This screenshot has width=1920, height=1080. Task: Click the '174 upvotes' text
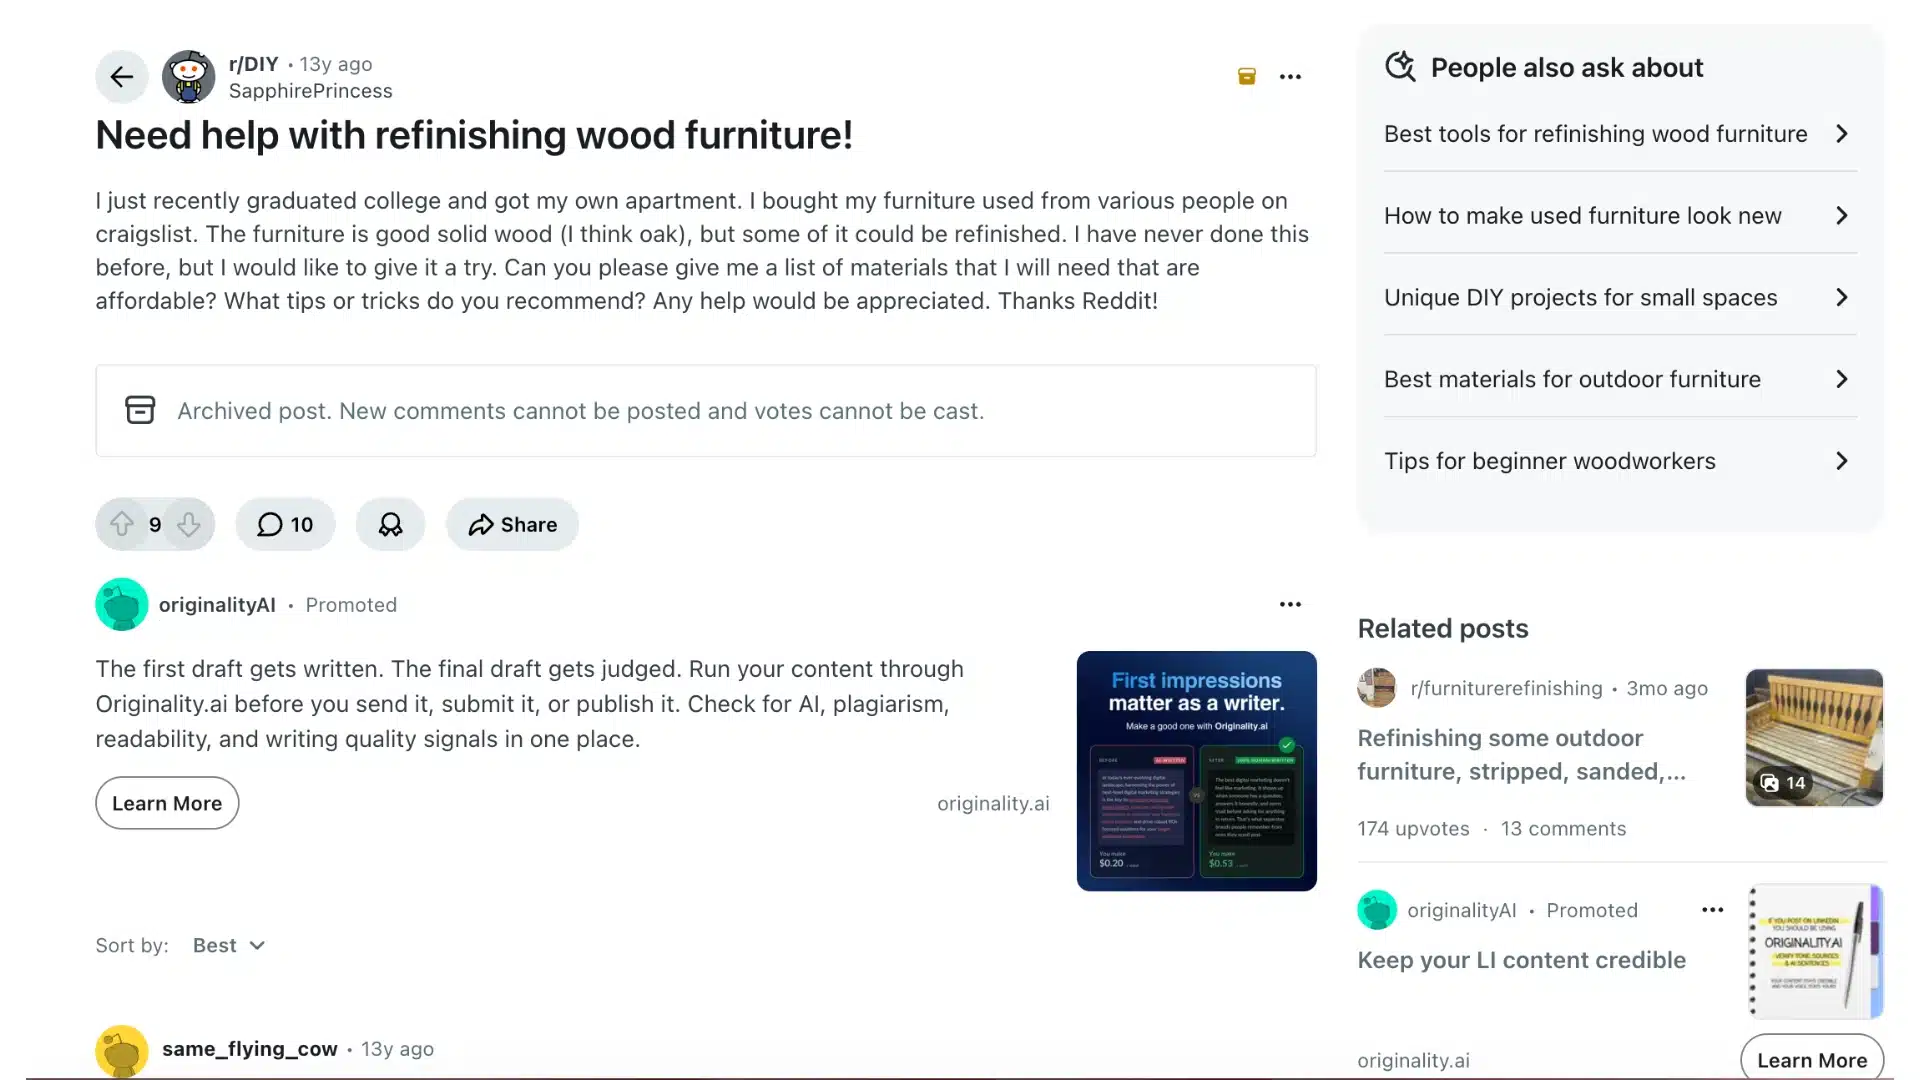[1413, 829]
